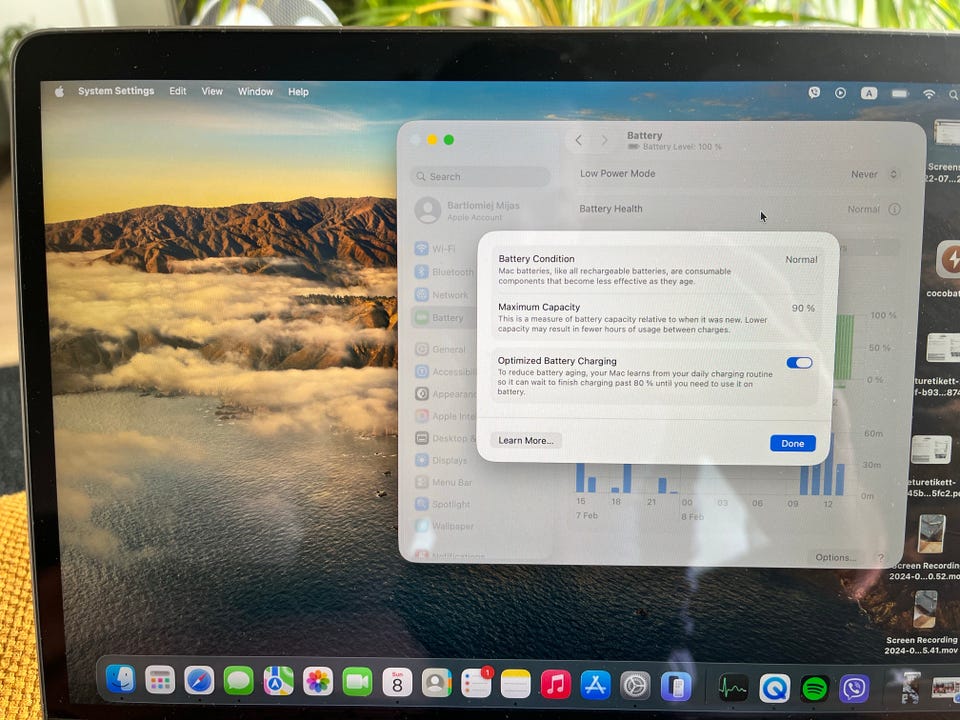Viewport: 960px width, 720px height.
Task: Open the Edit menu
Action: point(178,91)
